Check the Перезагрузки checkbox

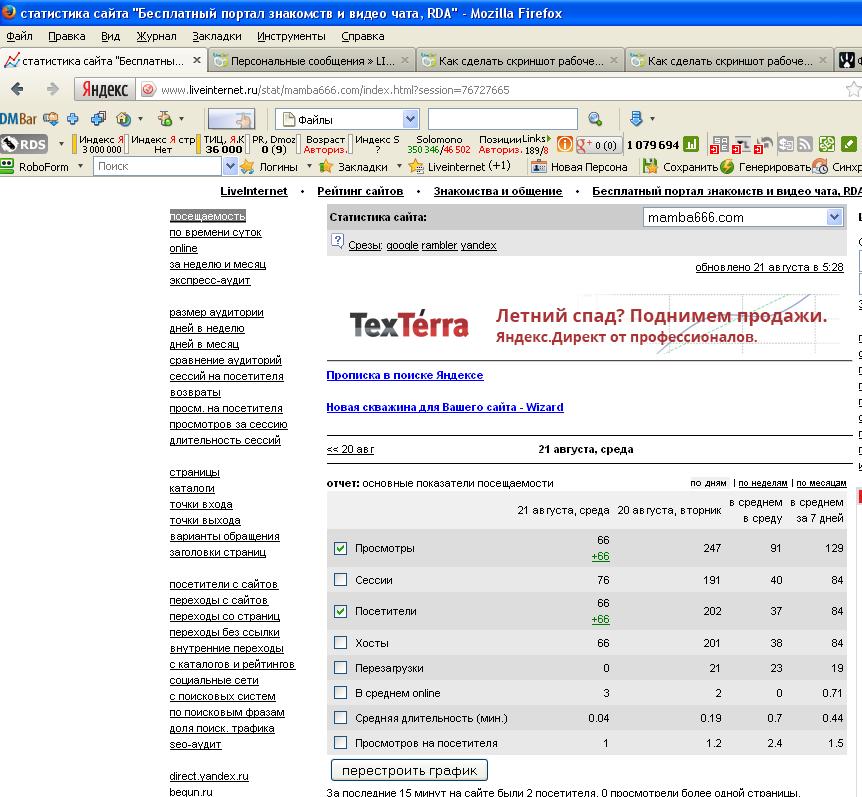[x=340, y=667]
